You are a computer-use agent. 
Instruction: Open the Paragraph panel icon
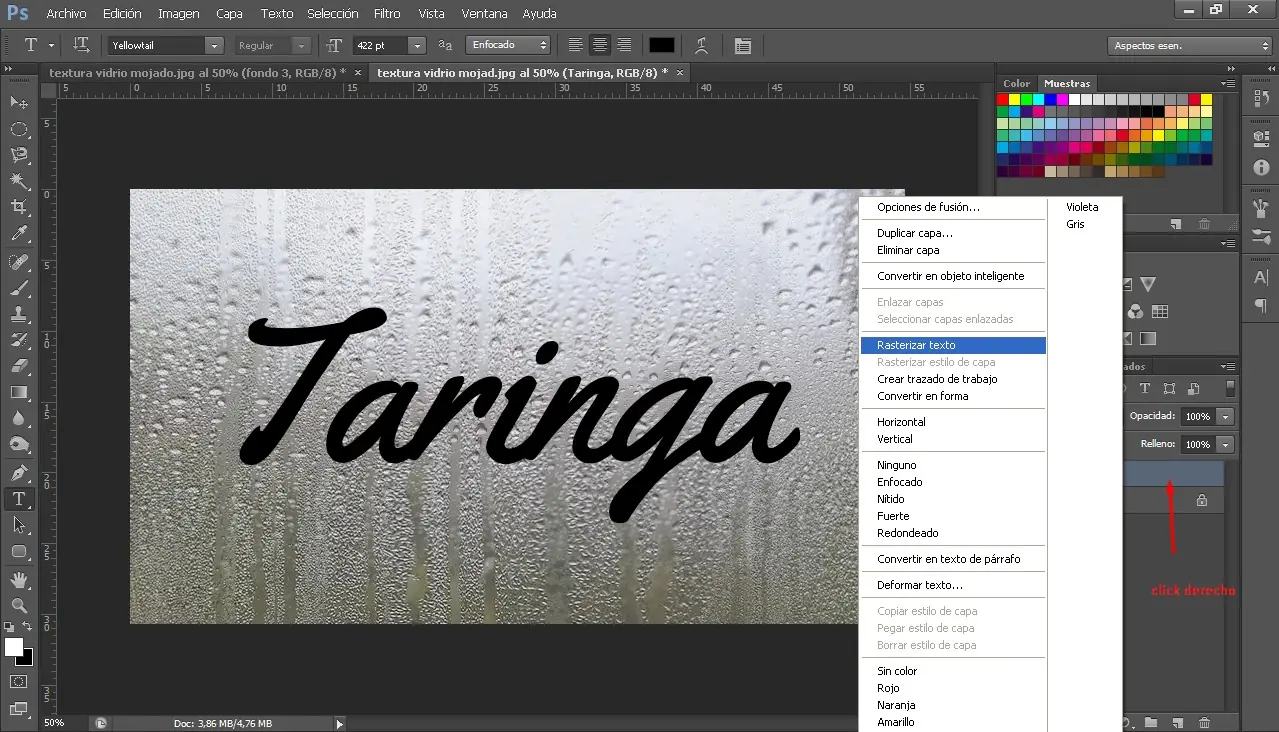pyautogui.click(x=1261, y=305)
